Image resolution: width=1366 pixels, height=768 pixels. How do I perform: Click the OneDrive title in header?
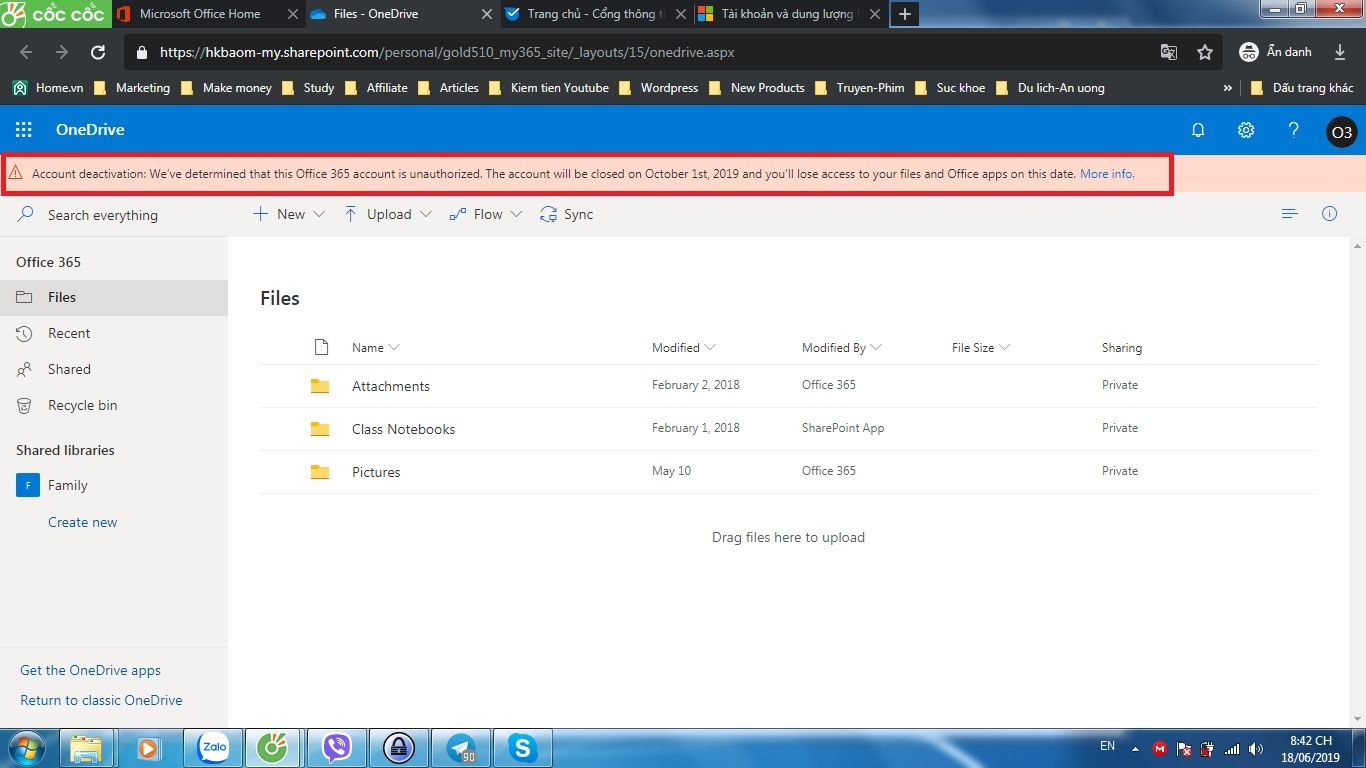[x=90, y=130]
